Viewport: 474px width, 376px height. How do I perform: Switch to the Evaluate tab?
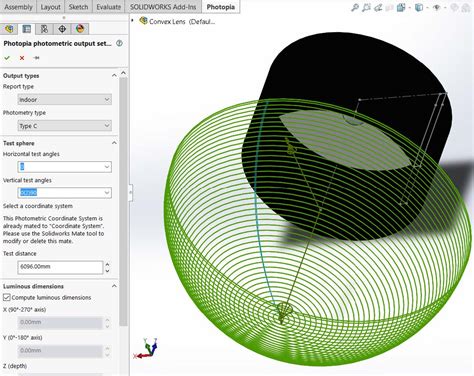[x=109, y=7]
